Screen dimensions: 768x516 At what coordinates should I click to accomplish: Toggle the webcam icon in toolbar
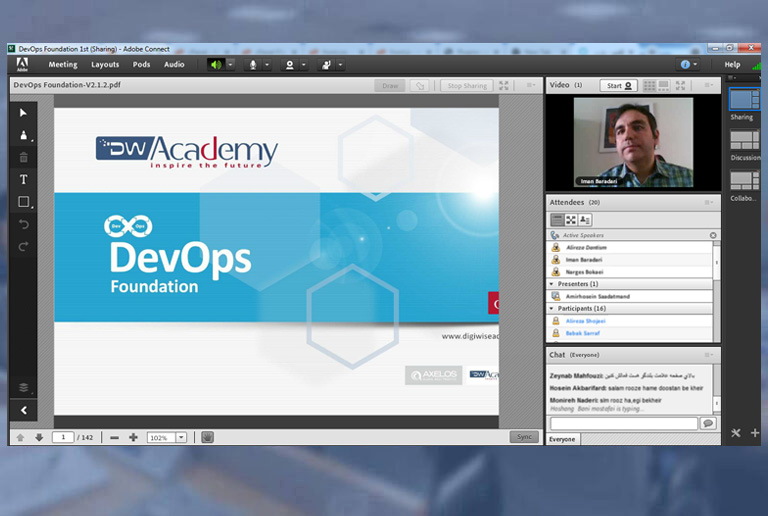coord(289,65)
